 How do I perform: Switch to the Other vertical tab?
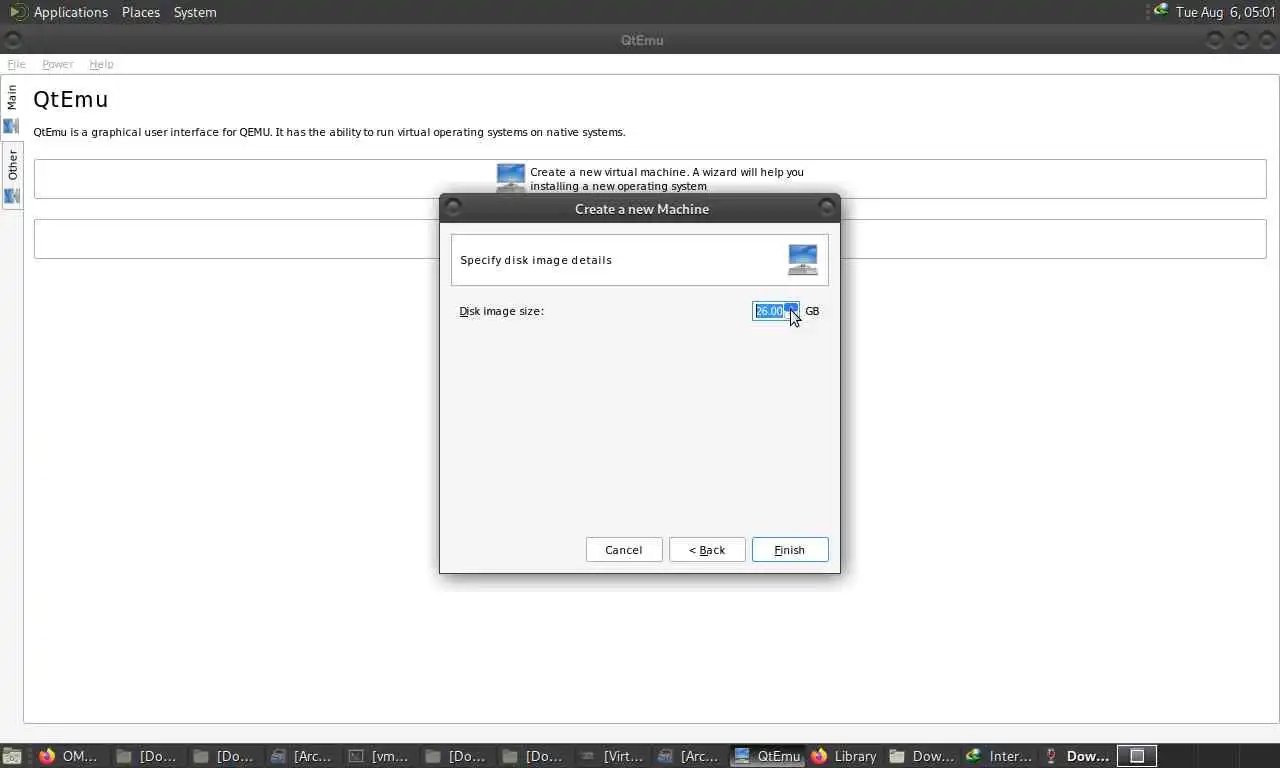tap(12, 176)
